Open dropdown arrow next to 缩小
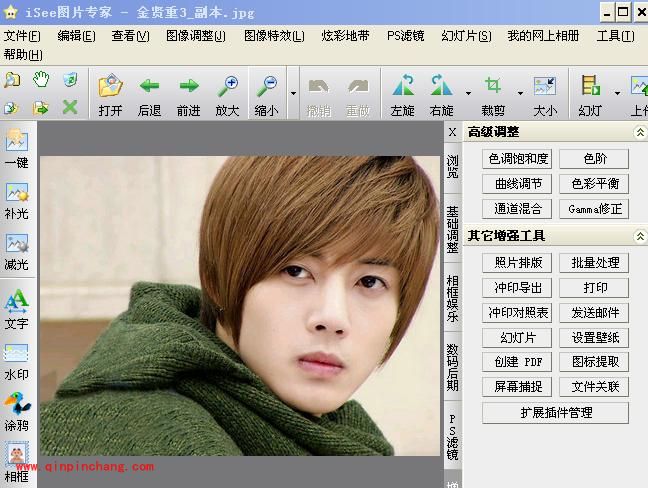Viewport: 648px width, 488px height. pos(293,93)
